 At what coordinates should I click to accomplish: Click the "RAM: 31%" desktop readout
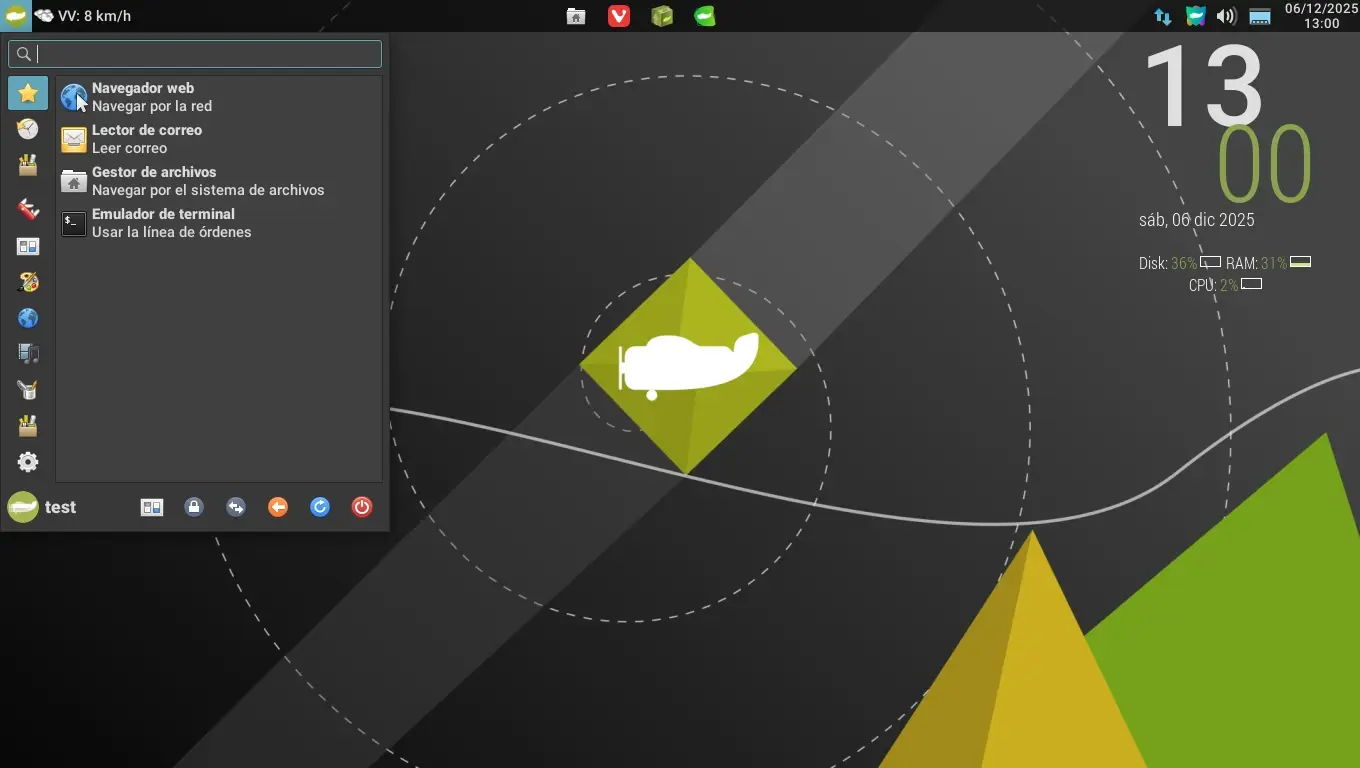1256,264
